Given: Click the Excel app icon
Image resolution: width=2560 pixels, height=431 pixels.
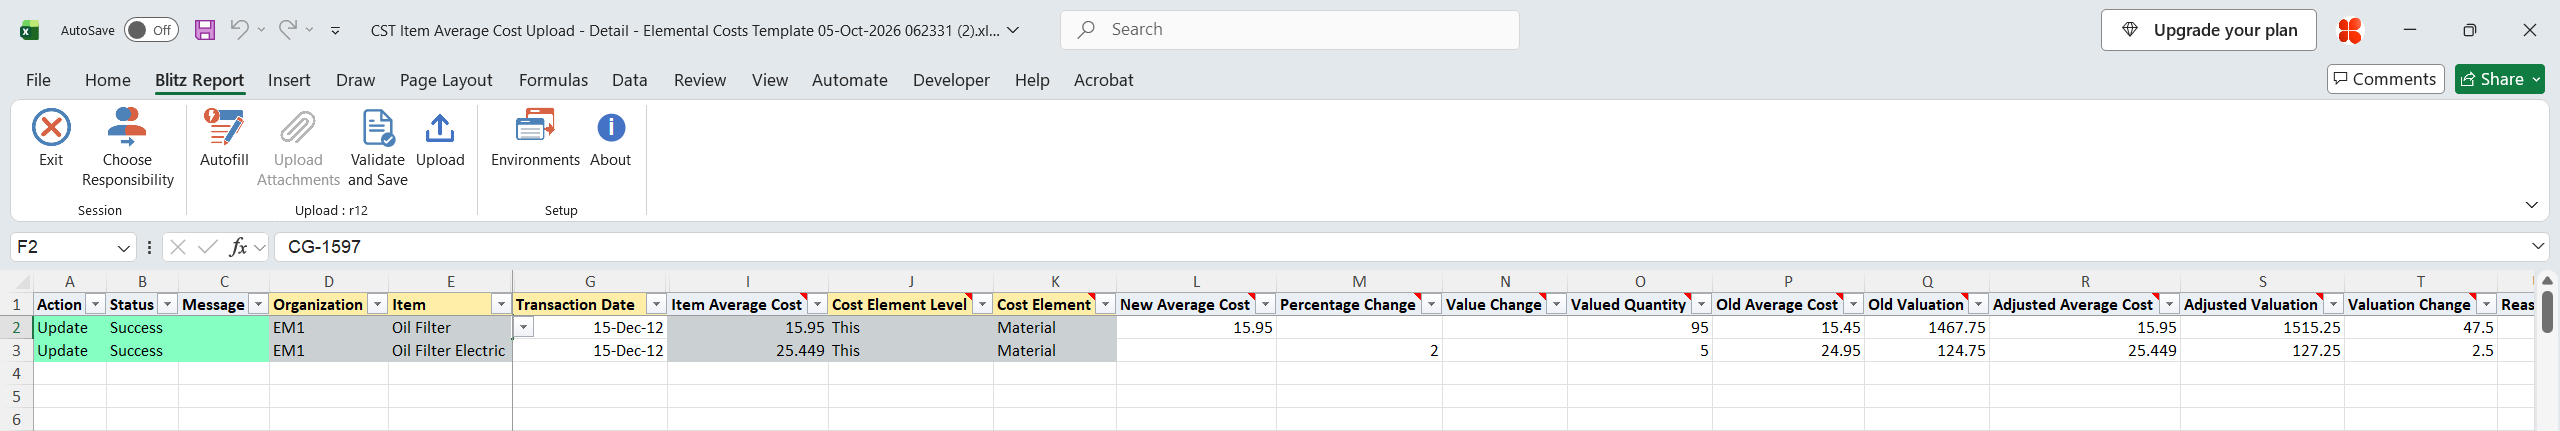Looking at the screenshot, I should tap(30, 30).
